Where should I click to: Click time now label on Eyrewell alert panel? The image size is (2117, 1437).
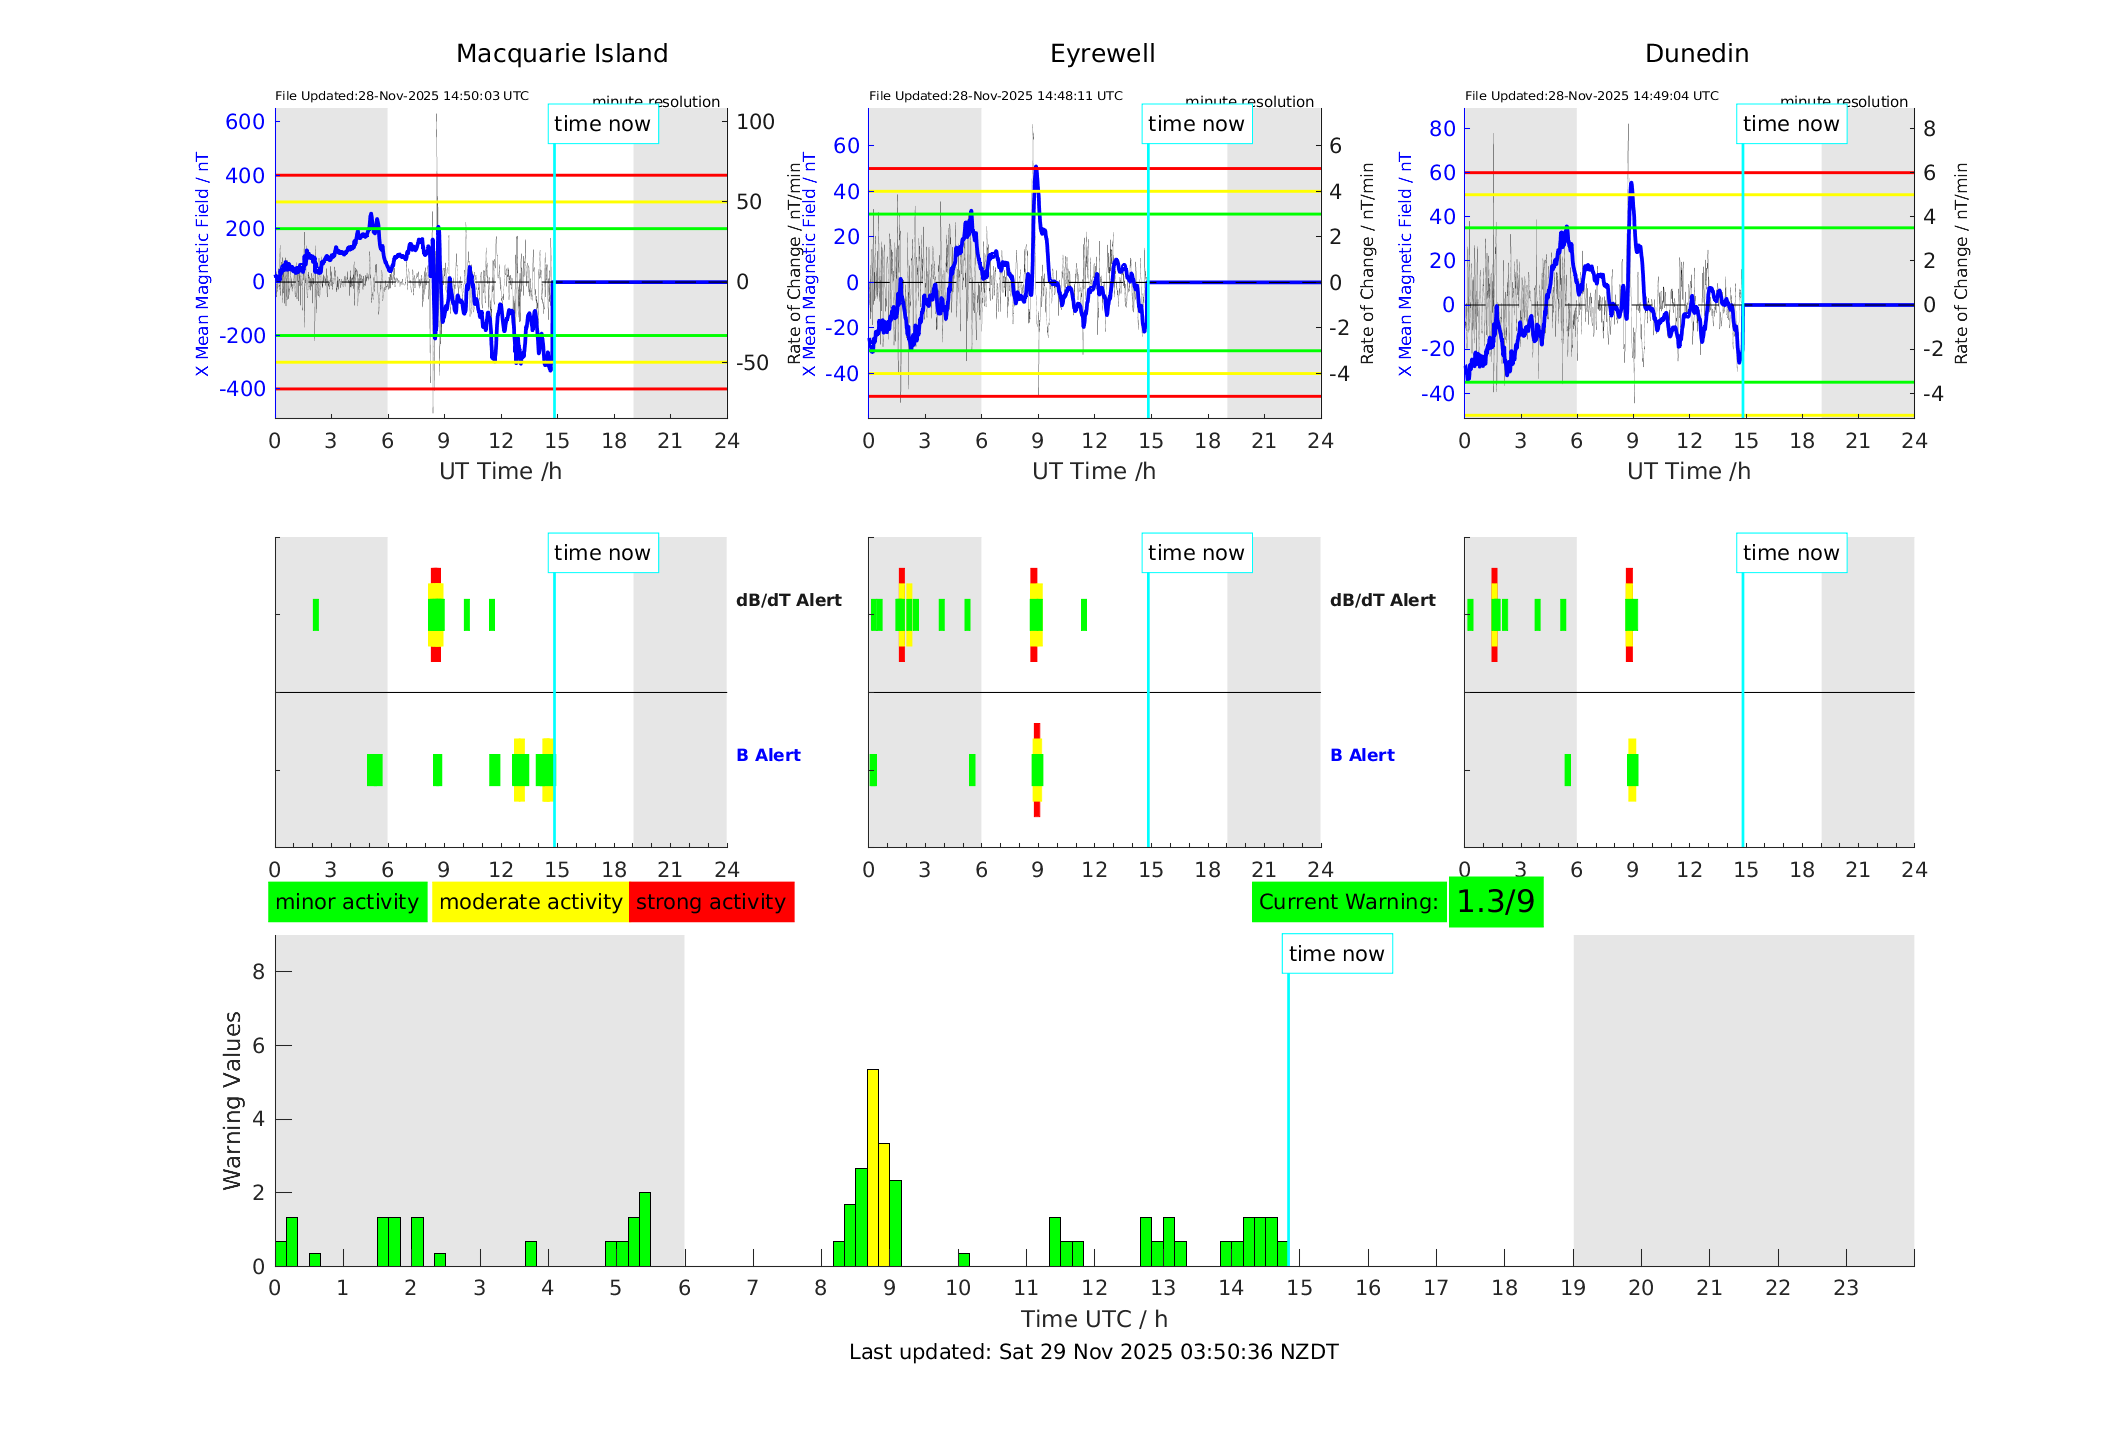click(1196, 553)
